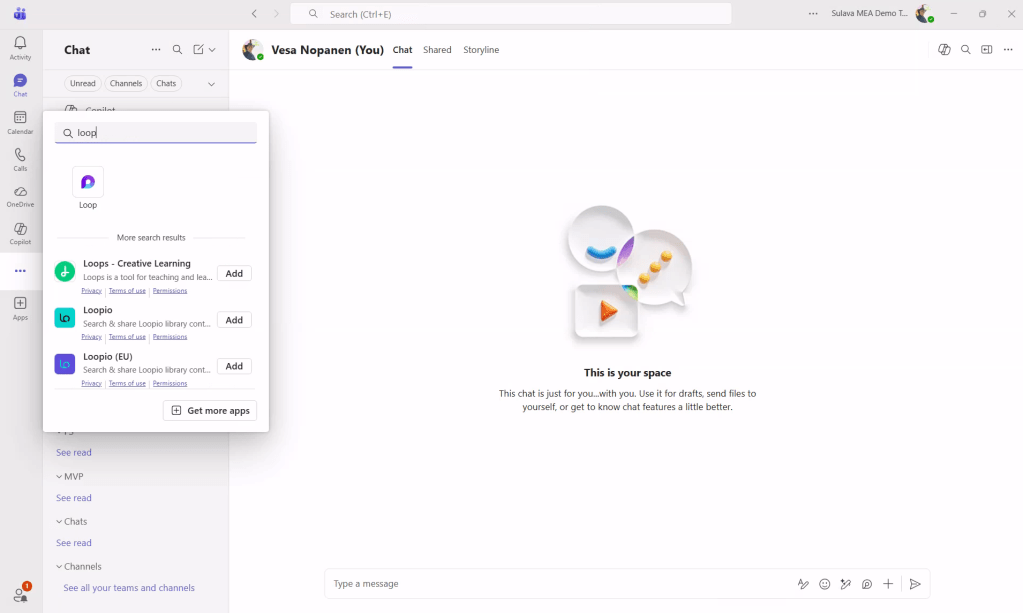The height and width of the screenshot is (613, 1023).
Task: Toggle the Chats filter pill
Action: (166, 84)
